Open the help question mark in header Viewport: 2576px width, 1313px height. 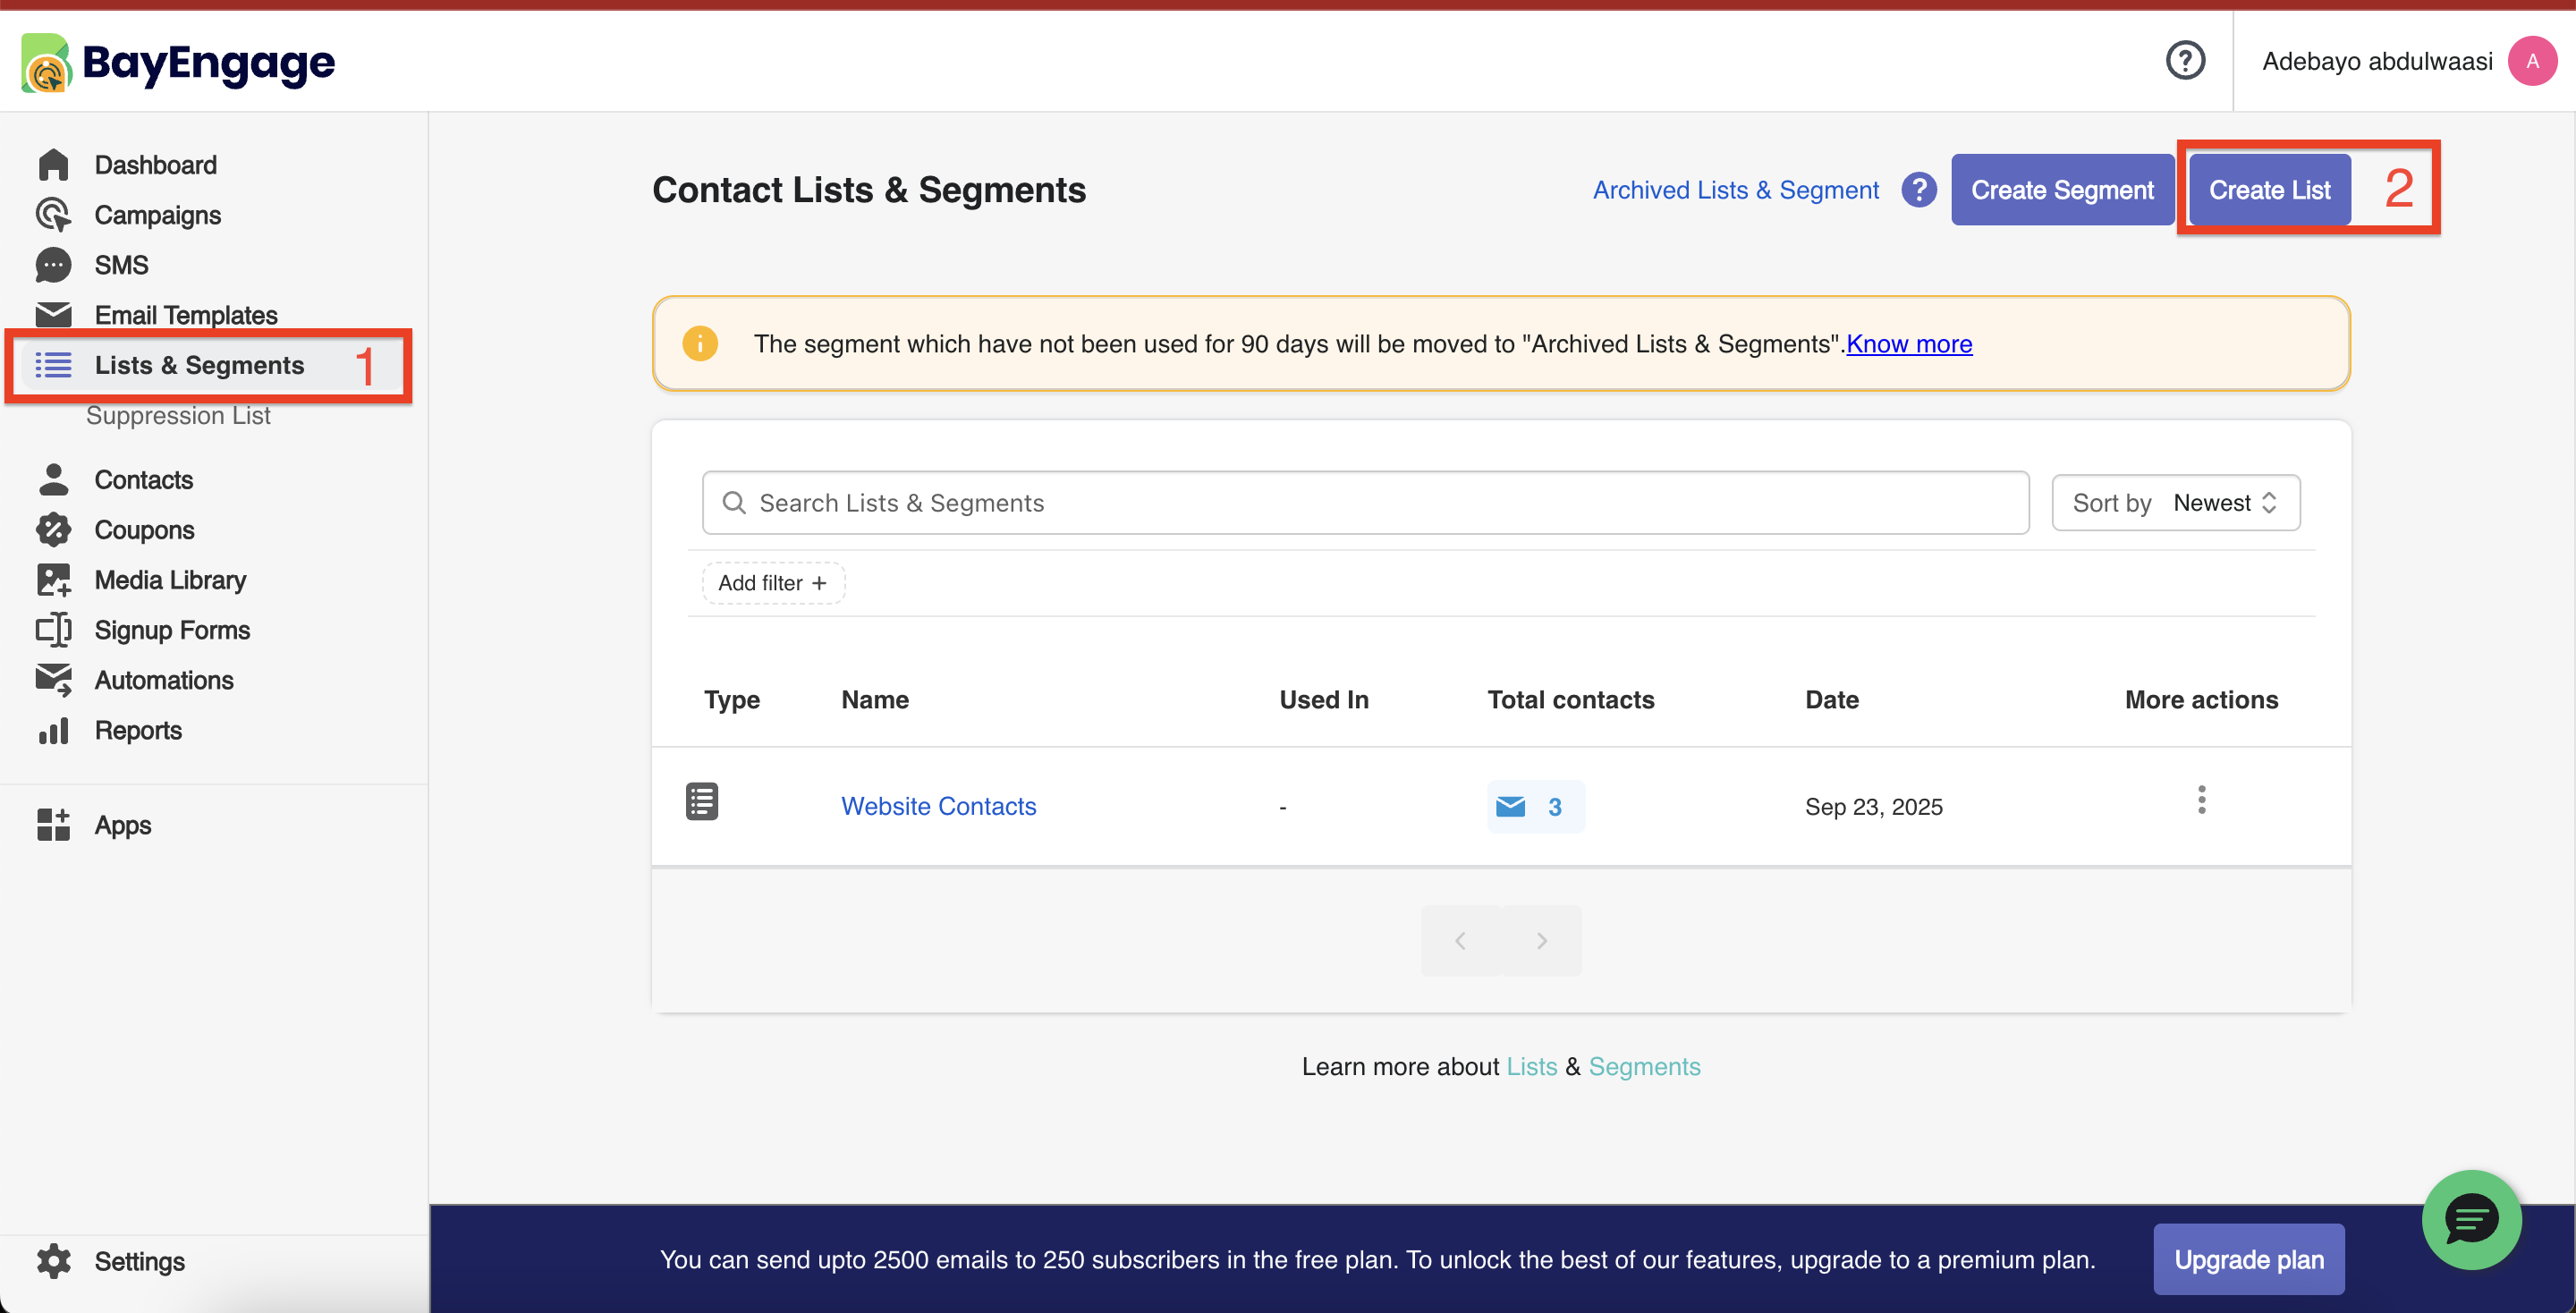[2185, 61]
